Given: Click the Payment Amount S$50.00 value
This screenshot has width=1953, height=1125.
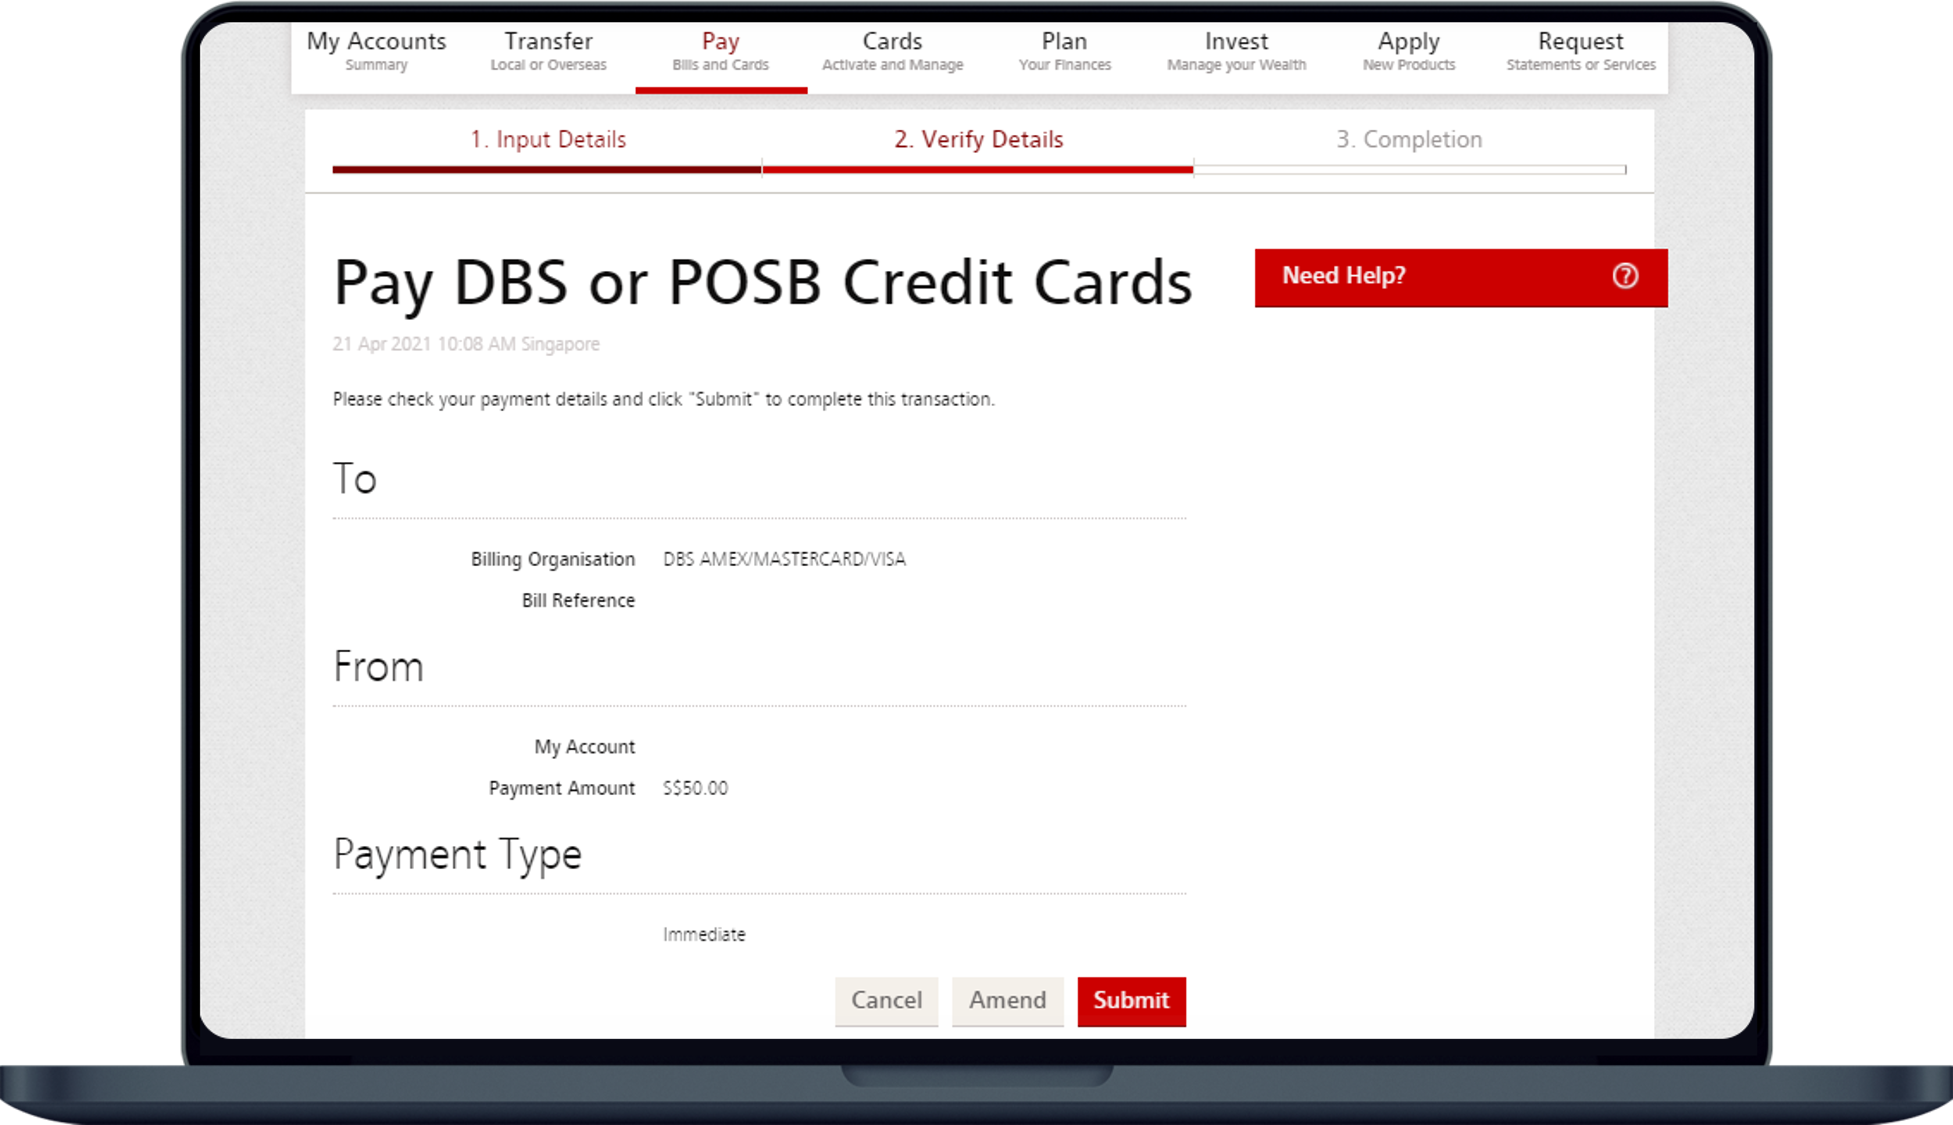Looking at the screenshot, I should point(695,788).
